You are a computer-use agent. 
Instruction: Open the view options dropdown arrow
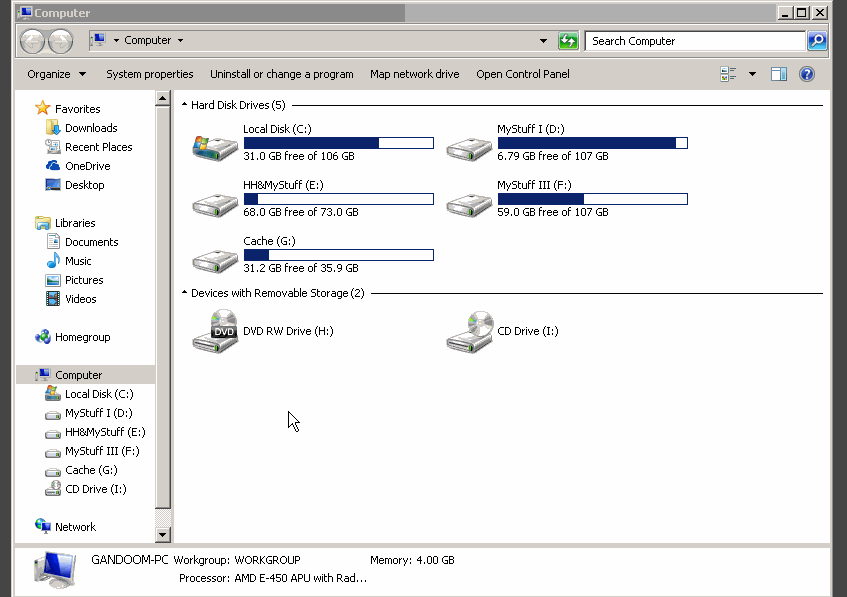(x=752, y=74)
